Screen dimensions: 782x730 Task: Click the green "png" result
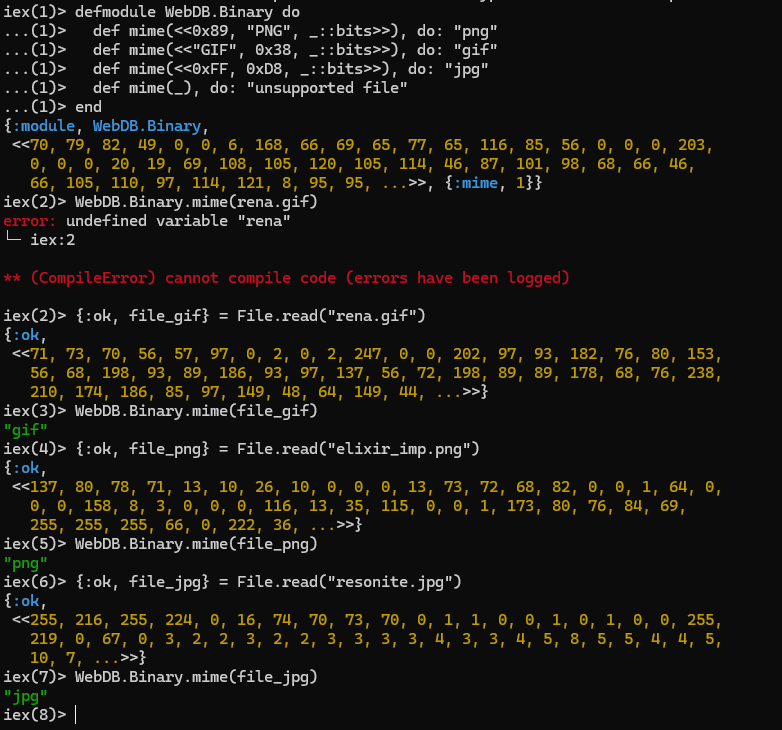coord(25,563)
